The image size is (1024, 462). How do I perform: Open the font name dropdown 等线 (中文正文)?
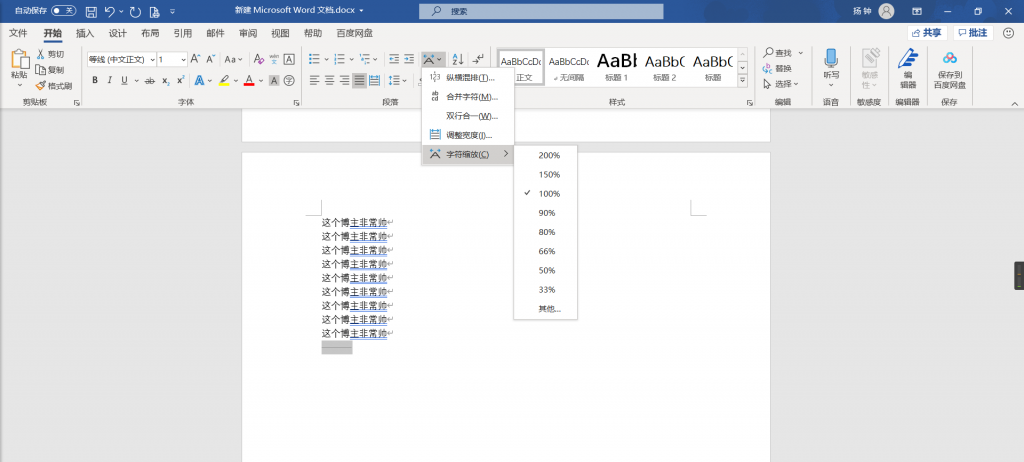[153, 59]
